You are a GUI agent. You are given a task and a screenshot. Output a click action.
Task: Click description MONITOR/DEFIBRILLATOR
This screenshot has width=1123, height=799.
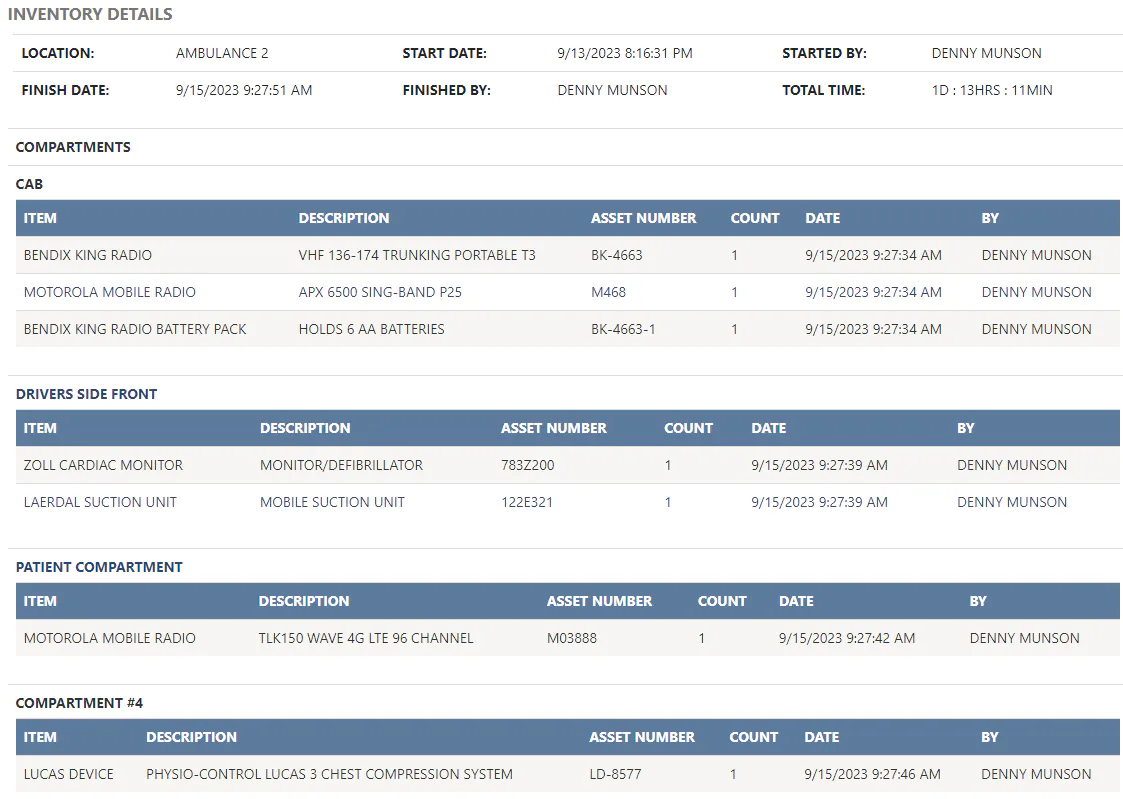tap(342, 465)
